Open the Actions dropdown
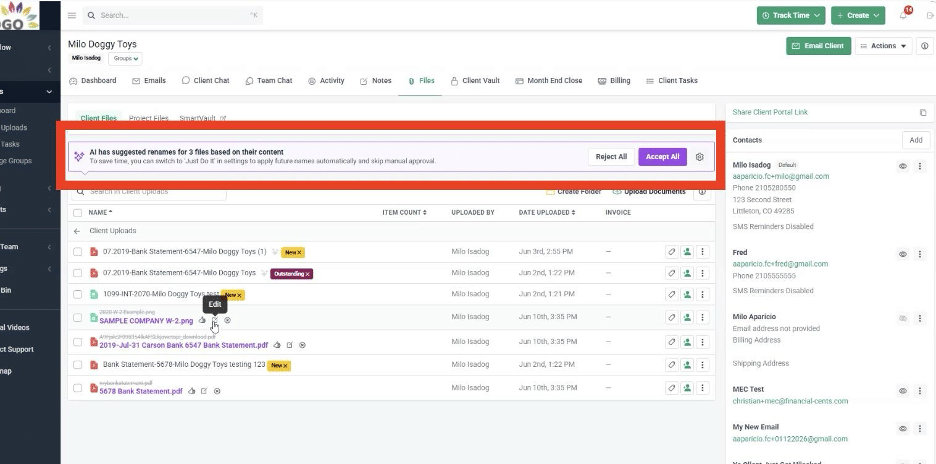This screenshot has width=936, height=464. (x=883, y=46)
